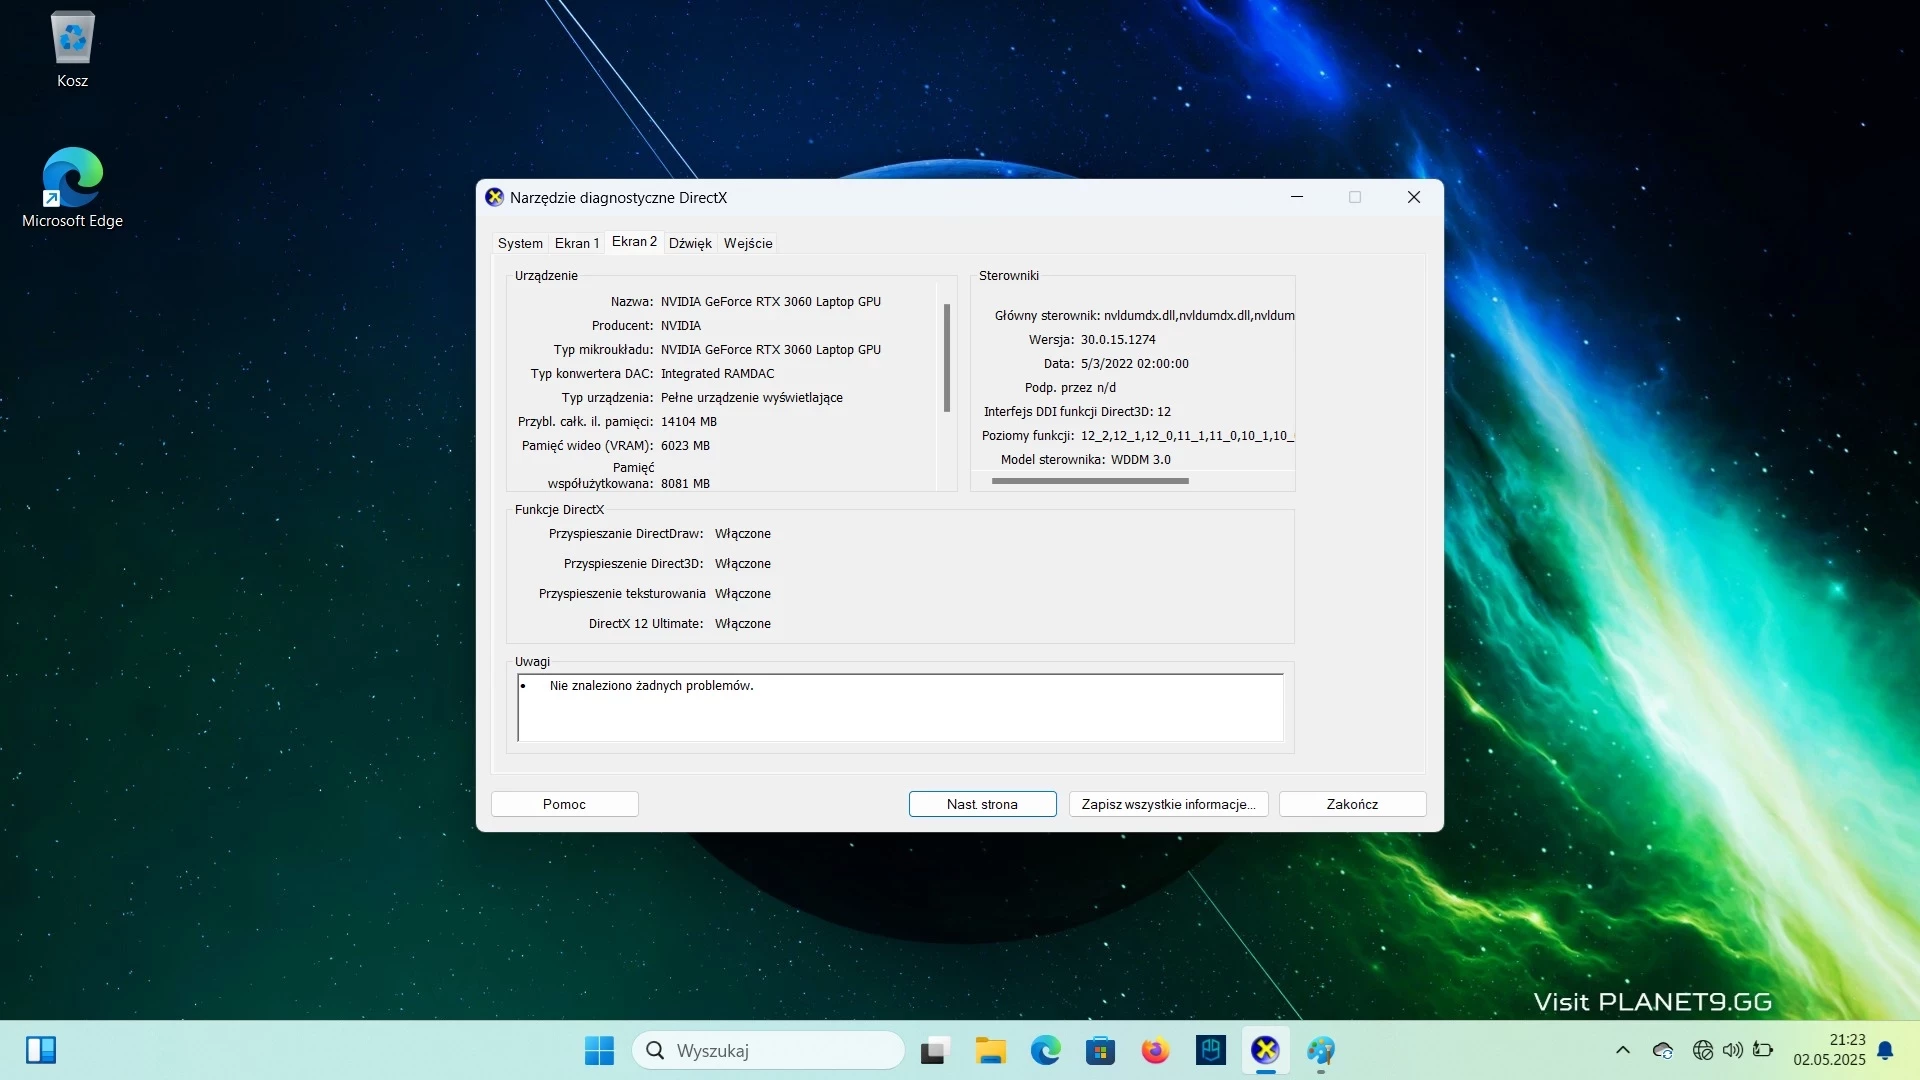
Task: Switch to the System tab
Action: (520, 243)
